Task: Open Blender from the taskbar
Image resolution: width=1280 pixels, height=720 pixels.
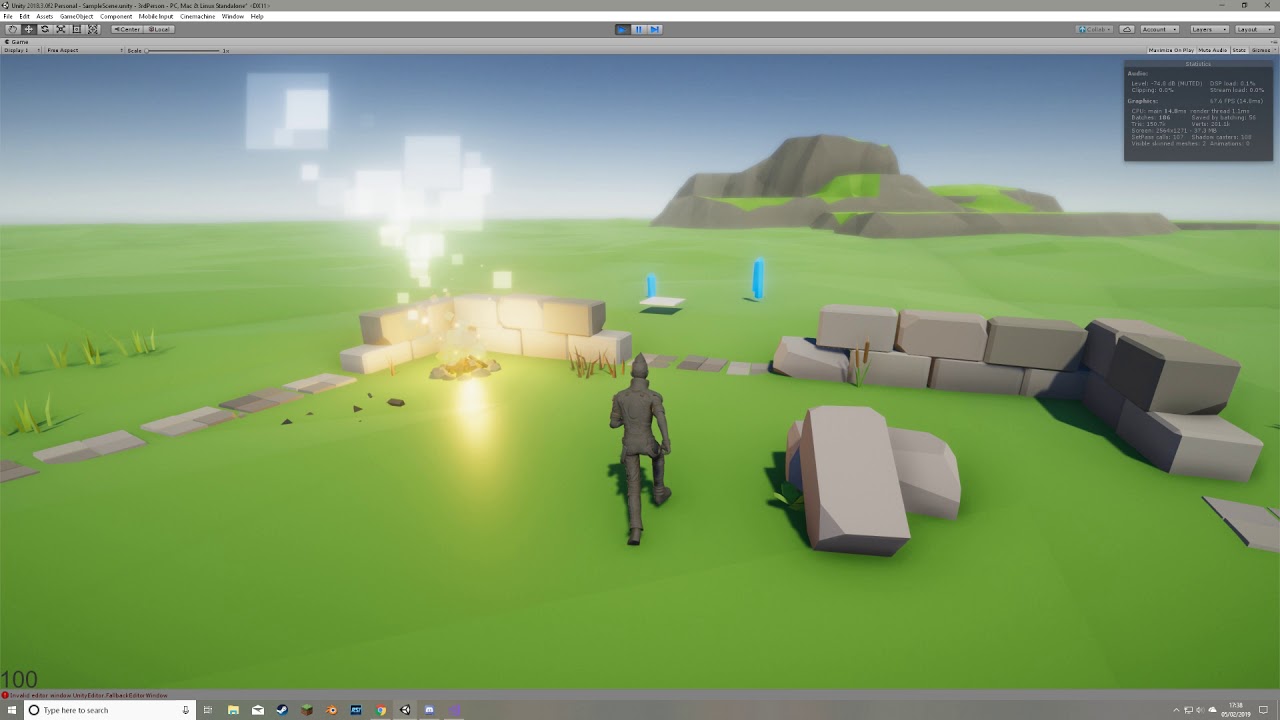Action: pos(331,710)
